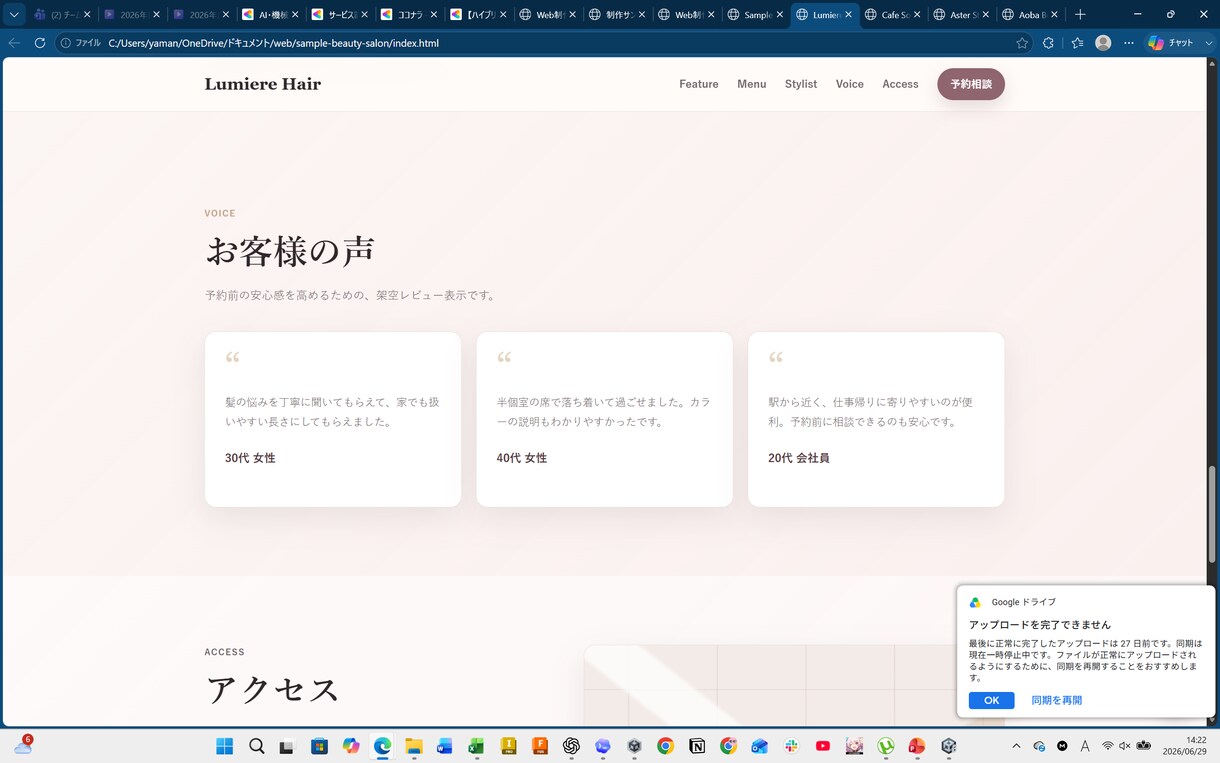Viewport: 1220px width, 763px height.
Task: Open Google Chrome from taskbar
Action: point(666,746)
